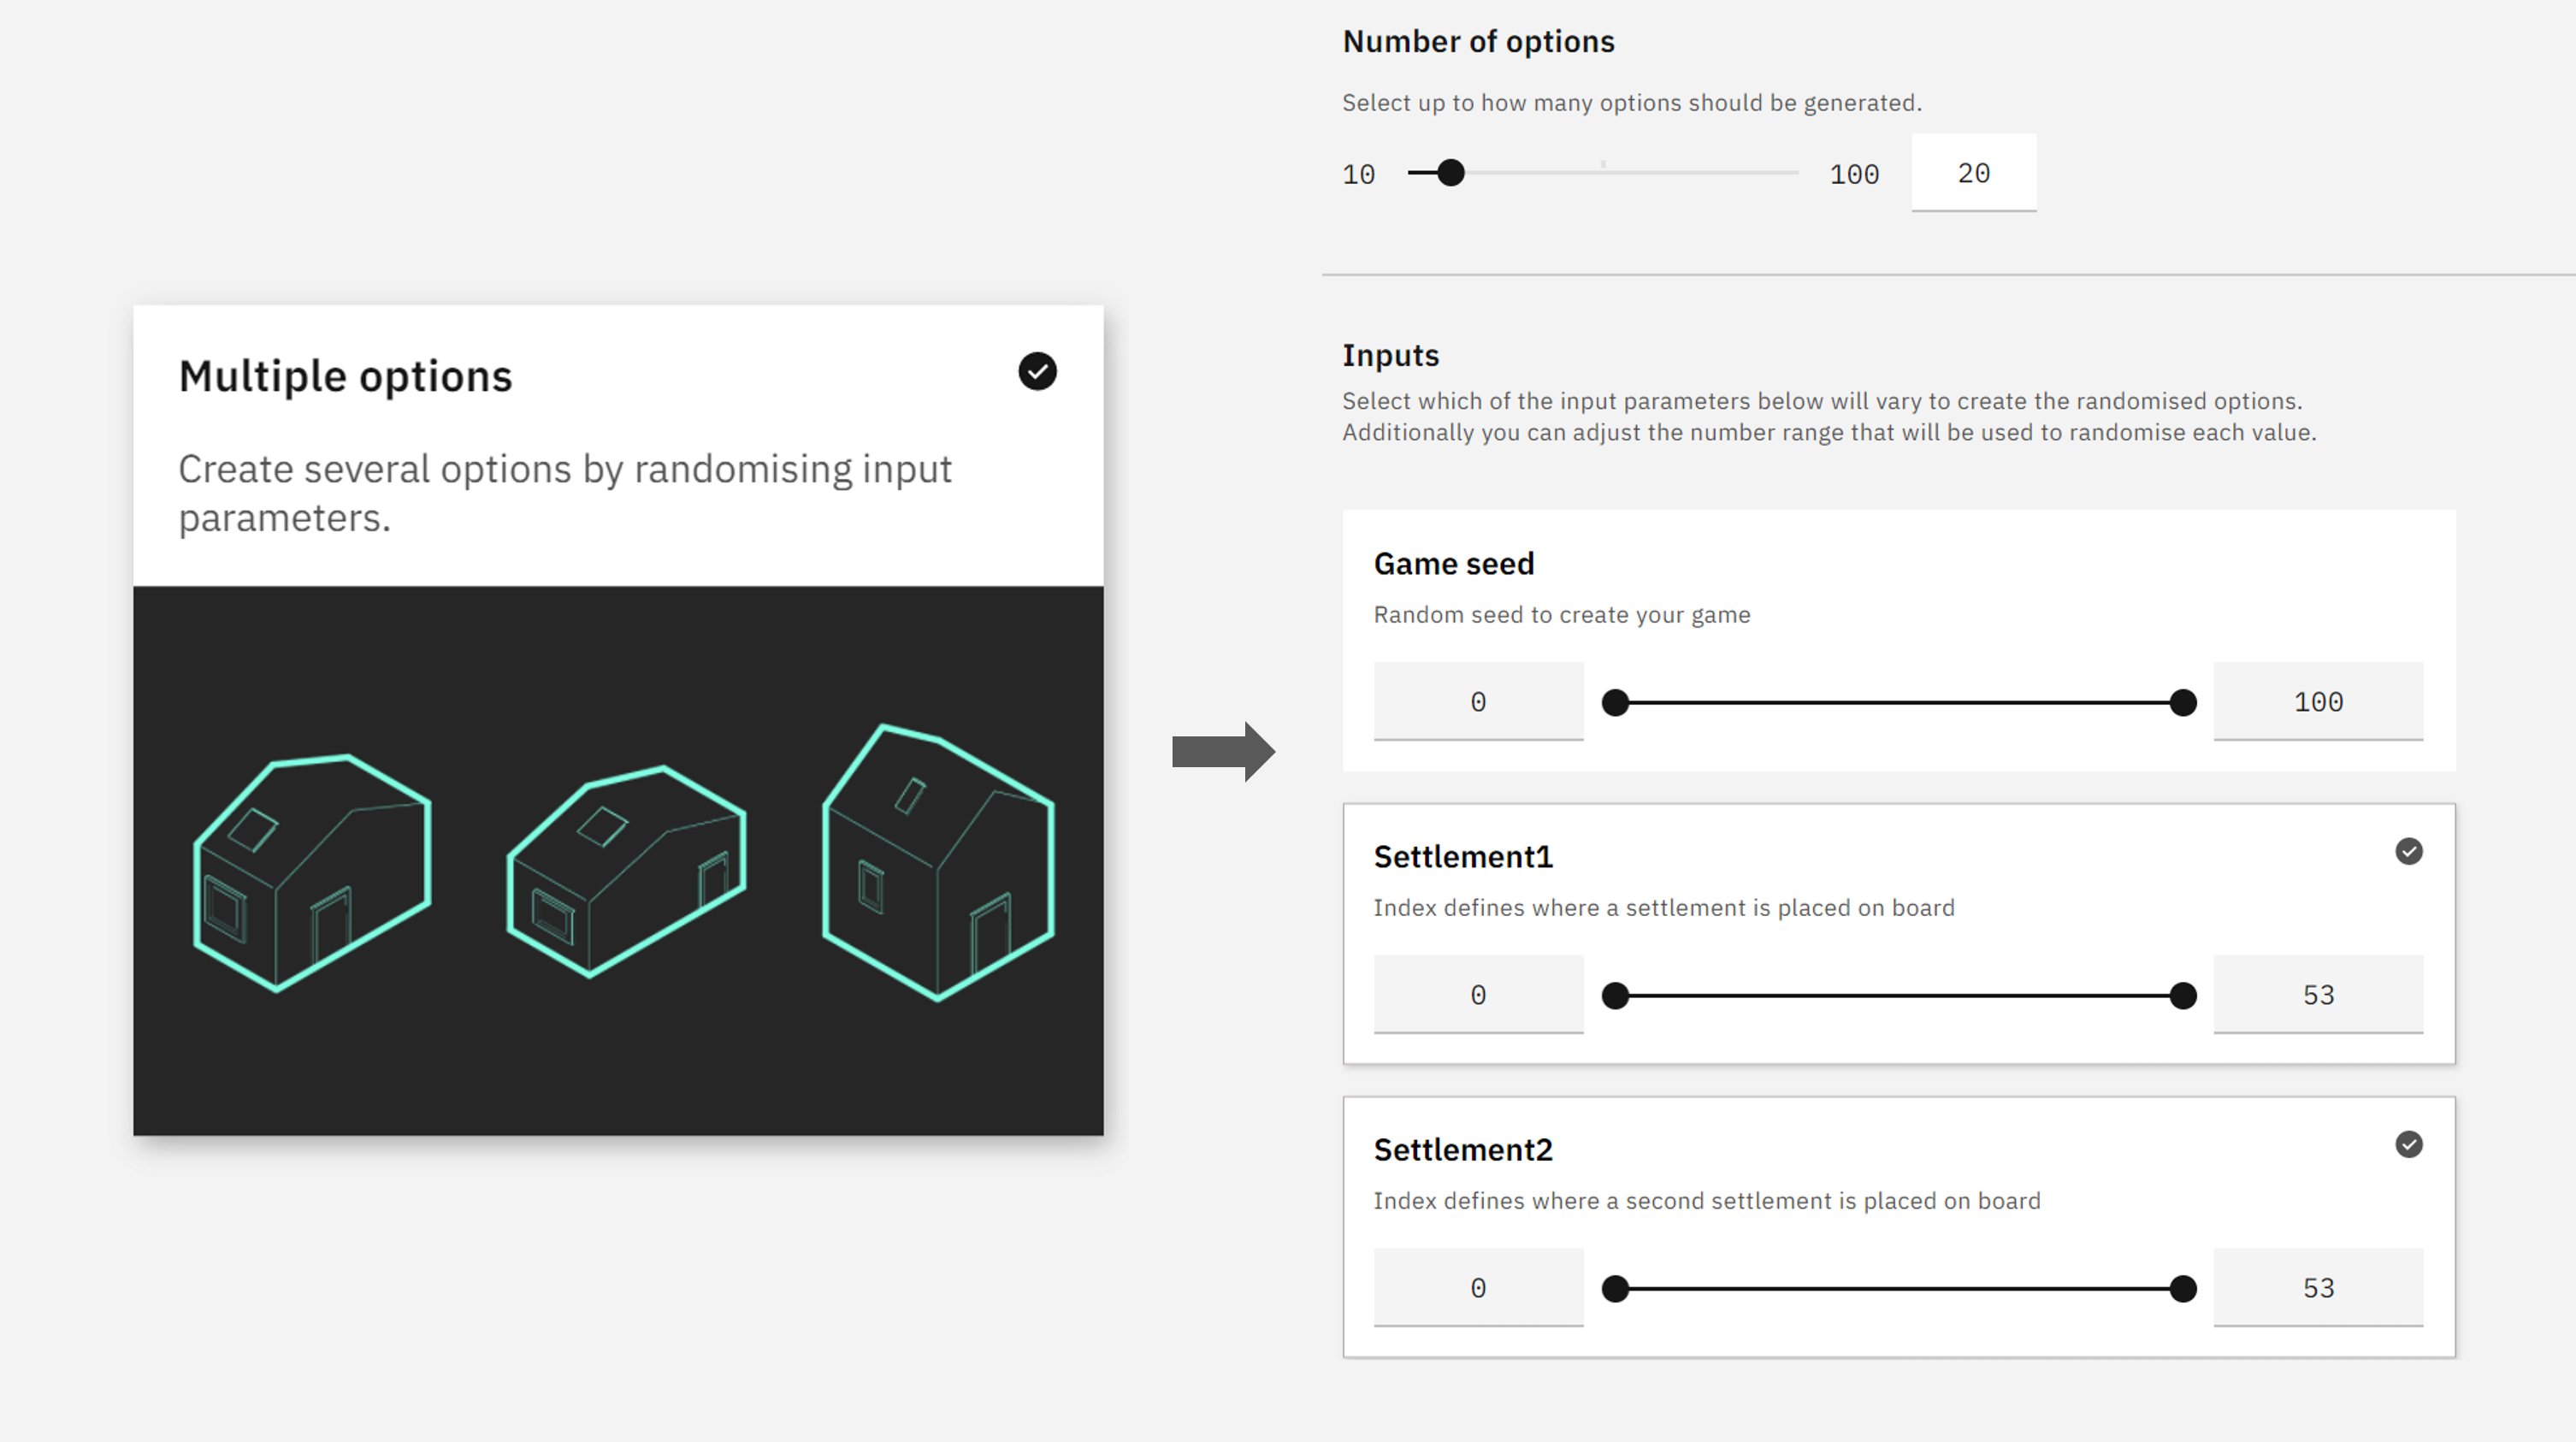Click the Settlement1 left range handle
Viewport: 2576px width, 1442px height.
point(1615,996)
